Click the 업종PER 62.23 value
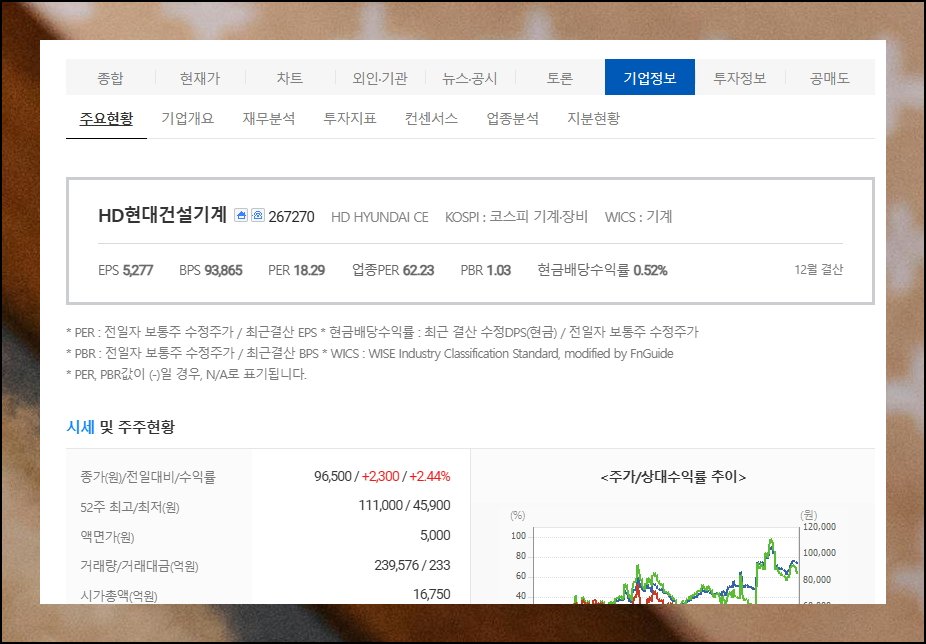Screen dimensions: 926x644 click(x=393, y=271)
